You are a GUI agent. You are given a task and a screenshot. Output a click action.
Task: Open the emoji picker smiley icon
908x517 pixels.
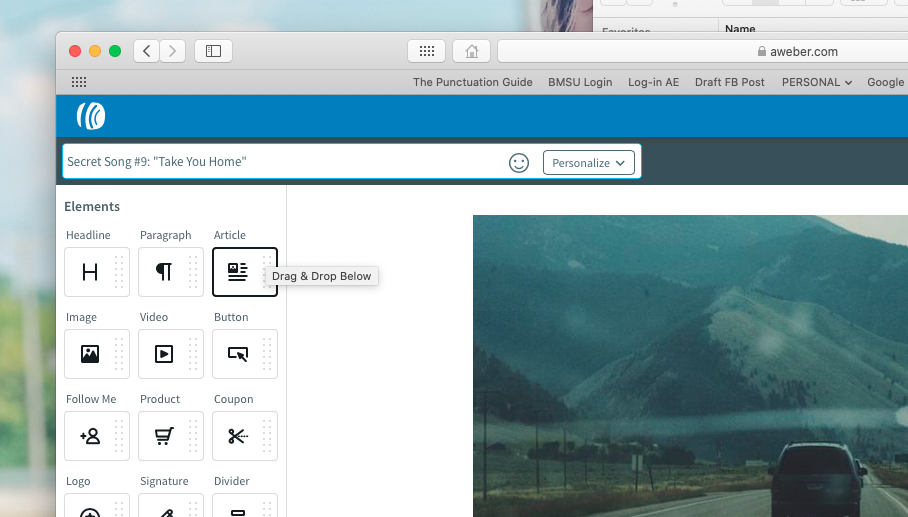tap(519, 163)
